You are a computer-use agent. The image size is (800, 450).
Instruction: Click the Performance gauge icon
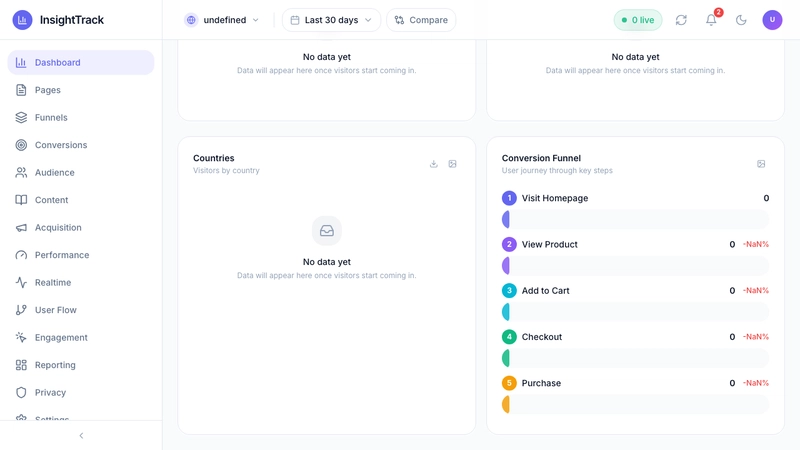tap(21, 255)
